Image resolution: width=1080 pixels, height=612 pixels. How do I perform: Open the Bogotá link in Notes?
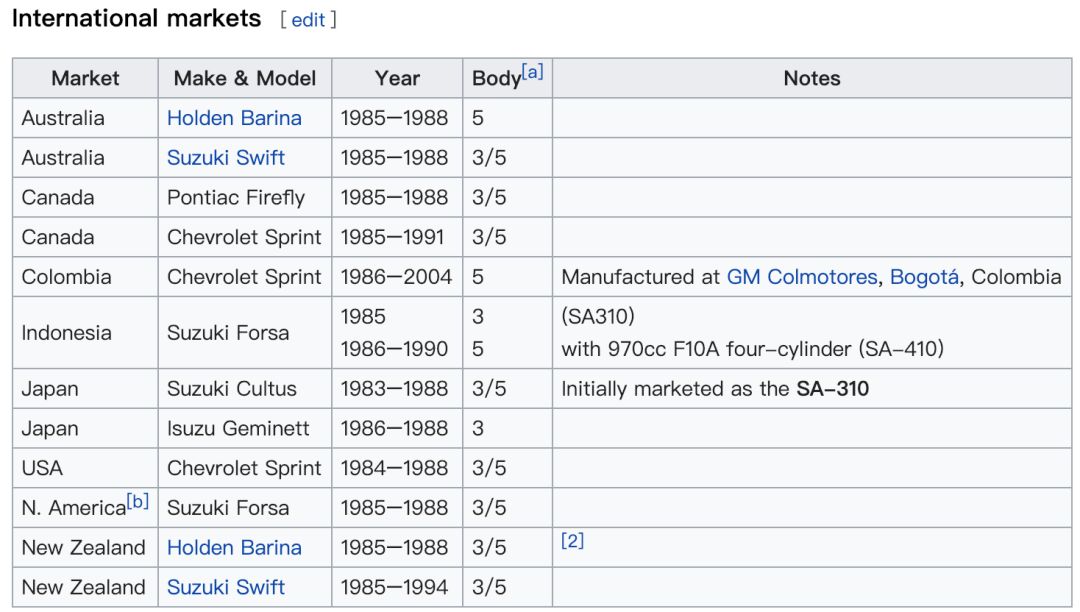pos(924,277)
